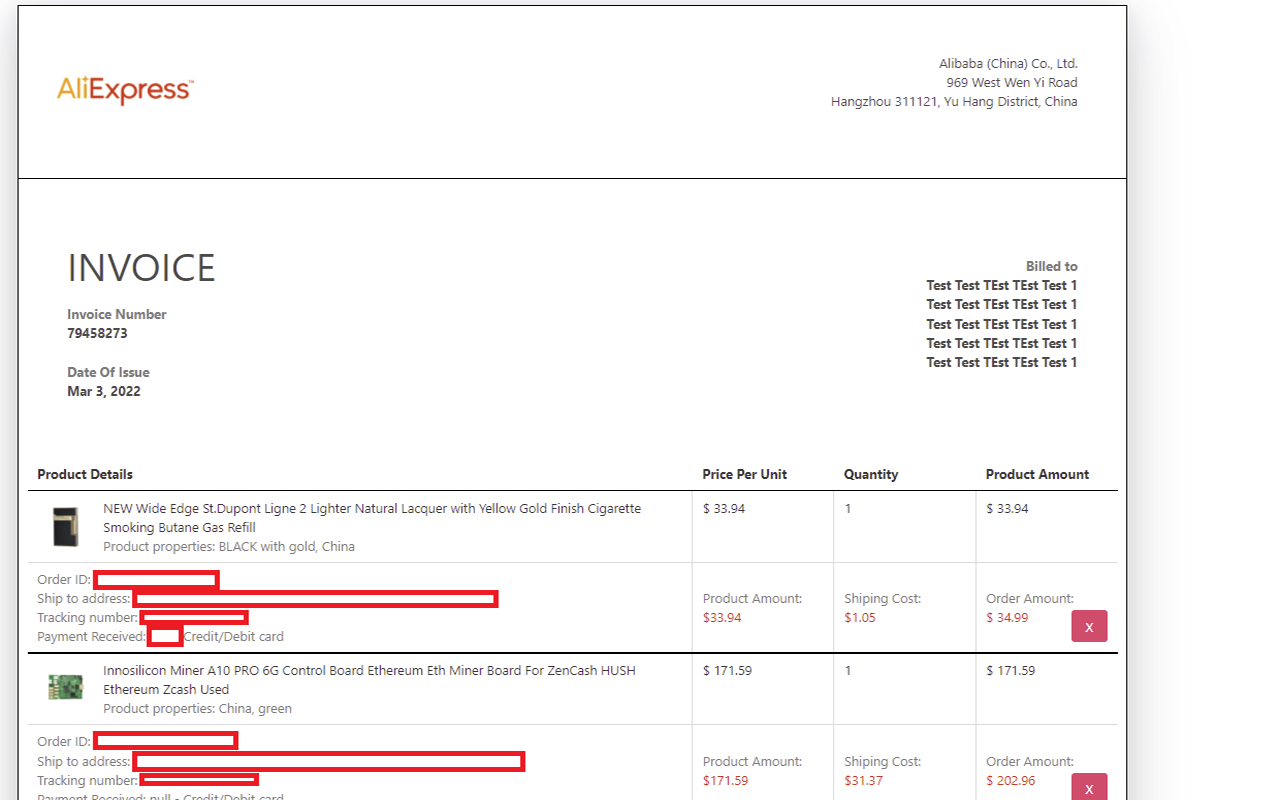Remove the St.Dupont lighter order with x button
Viewport: 1280px width, 800px height.
point(1089,626)
